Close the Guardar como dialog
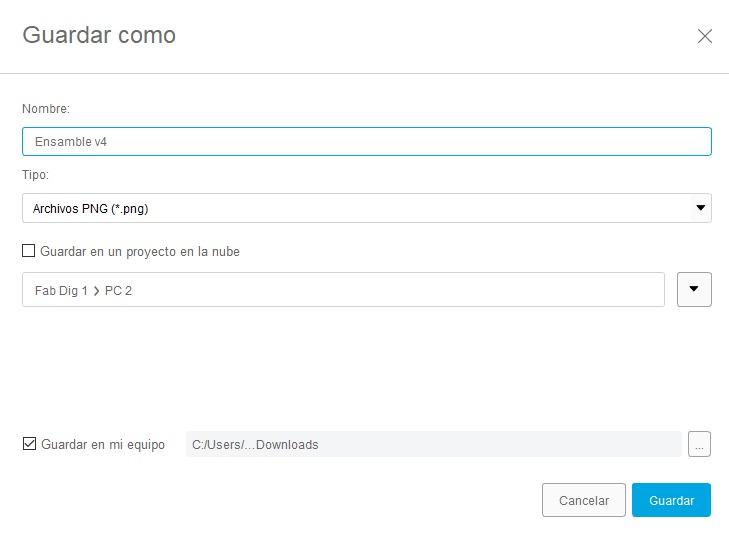The image size is (729, 533). pyautogui.click(x=705, y=36)
